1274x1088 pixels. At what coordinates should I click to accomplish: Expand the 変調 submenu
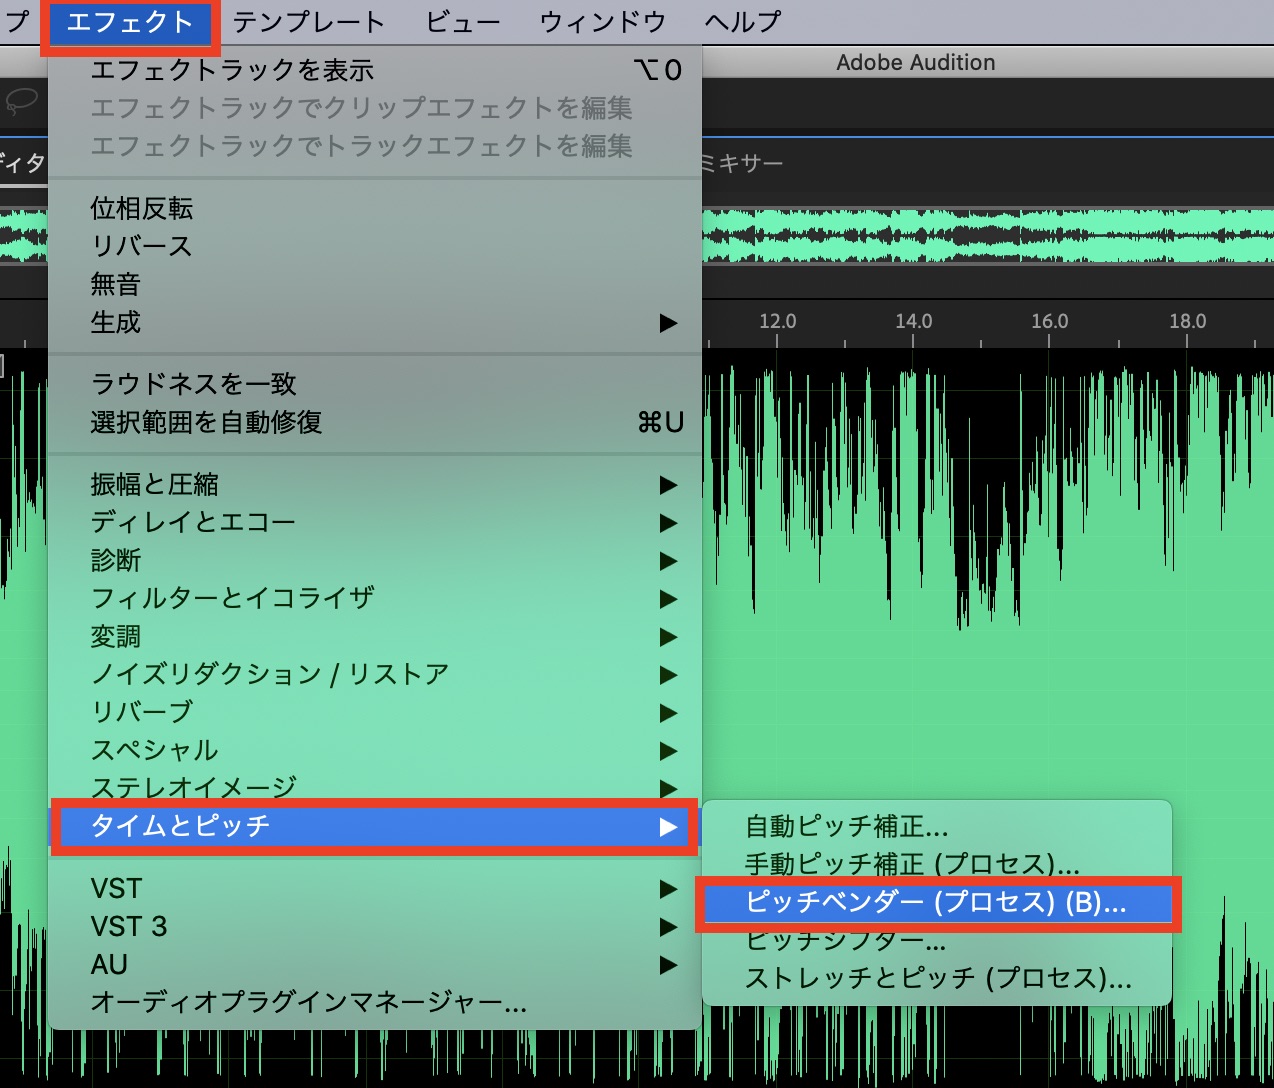[375, 636]
